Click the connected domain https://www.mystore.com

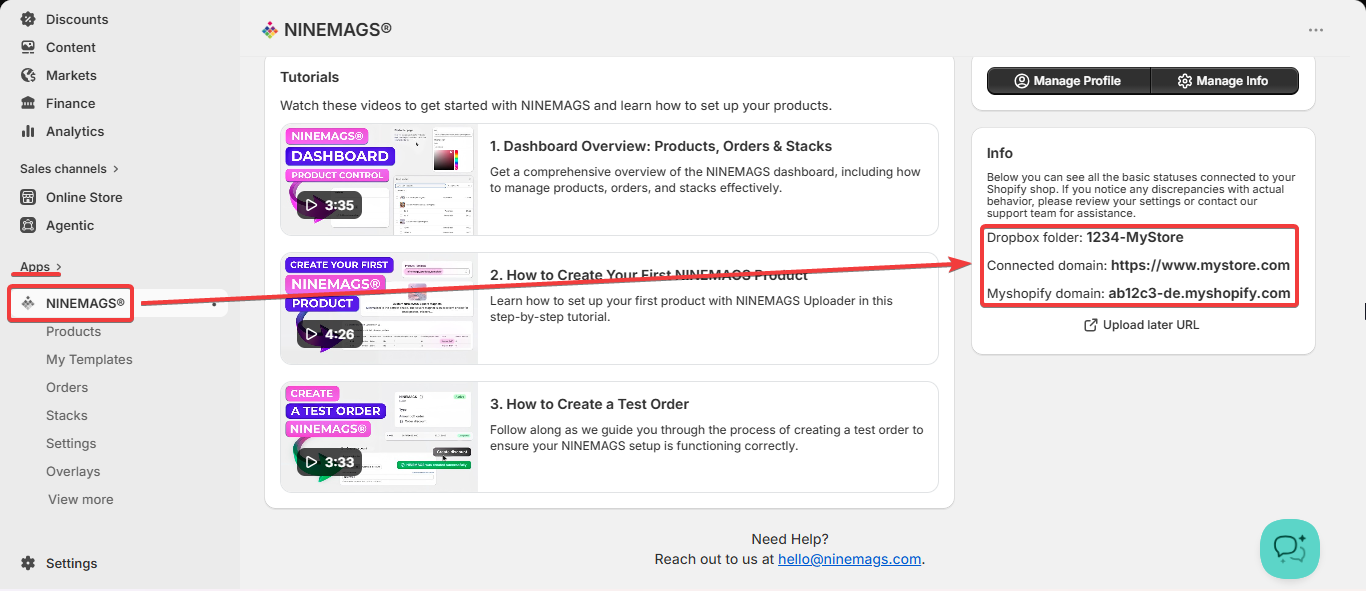(1200, 266)
